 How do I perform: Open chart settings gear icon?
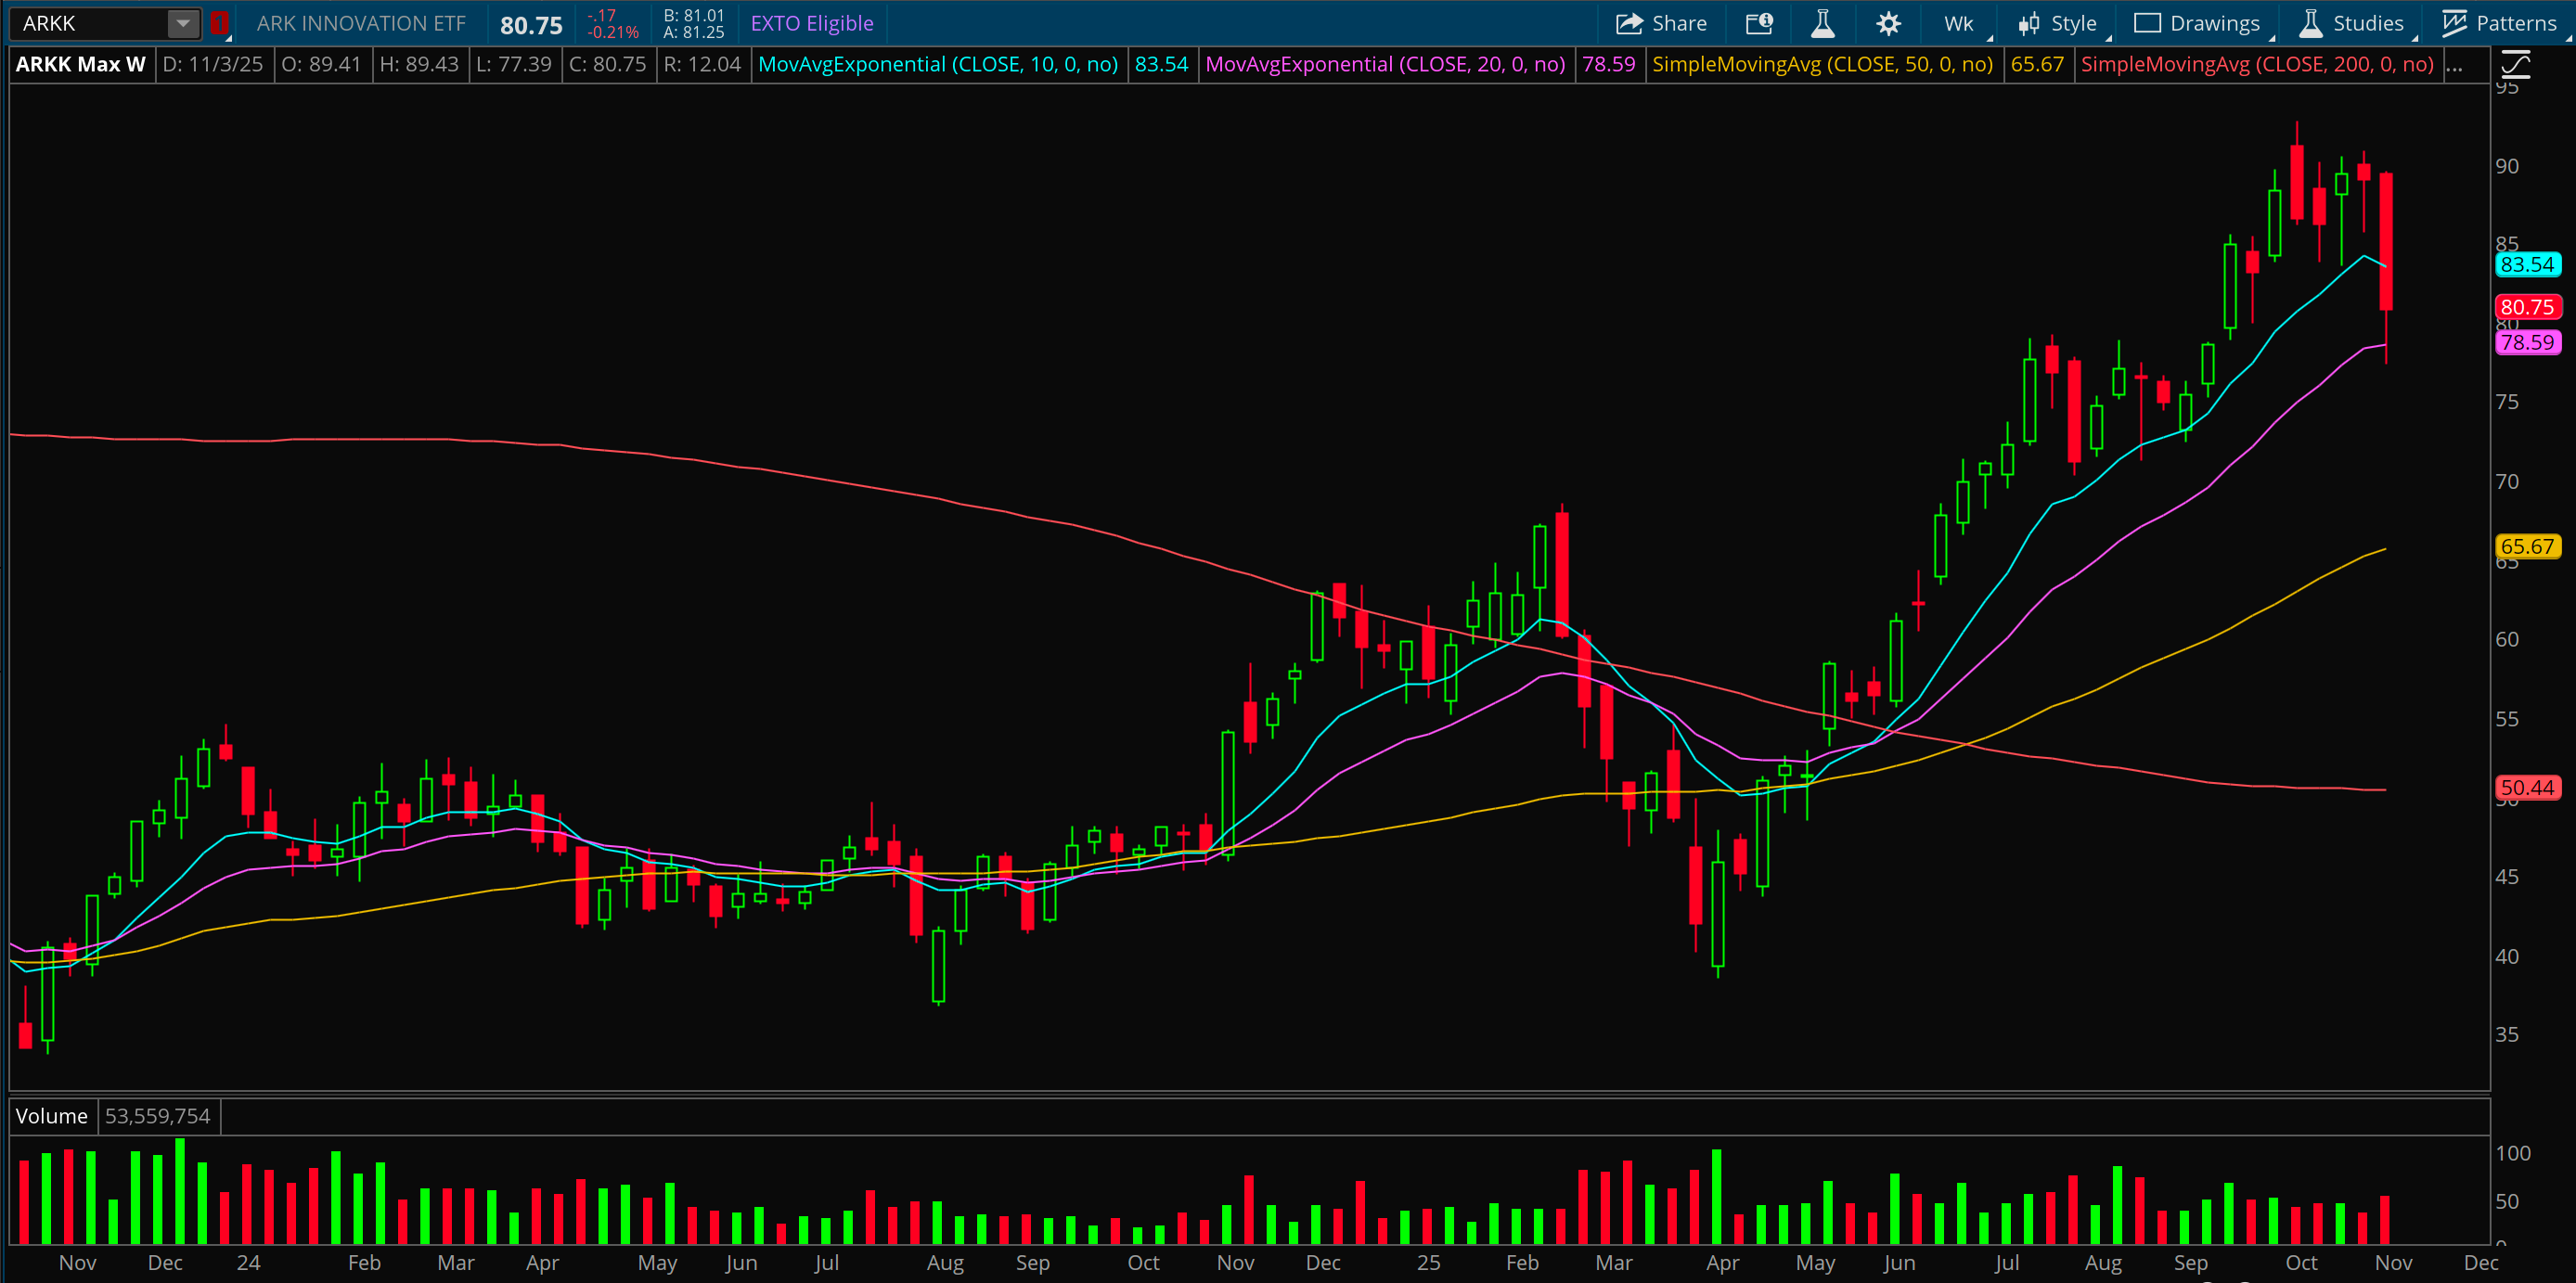[x=1888, y=23]
